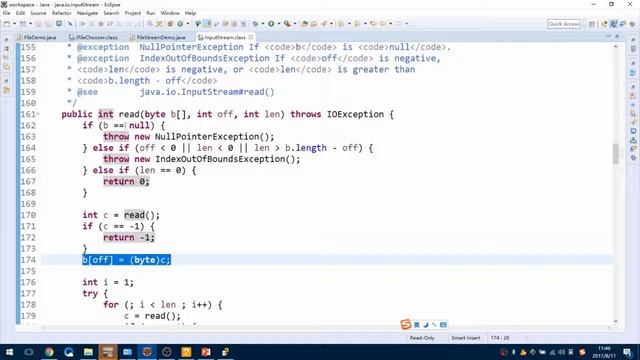Open the Run dropdown arrow
640x360 pixels.
(x=279, y=24)
